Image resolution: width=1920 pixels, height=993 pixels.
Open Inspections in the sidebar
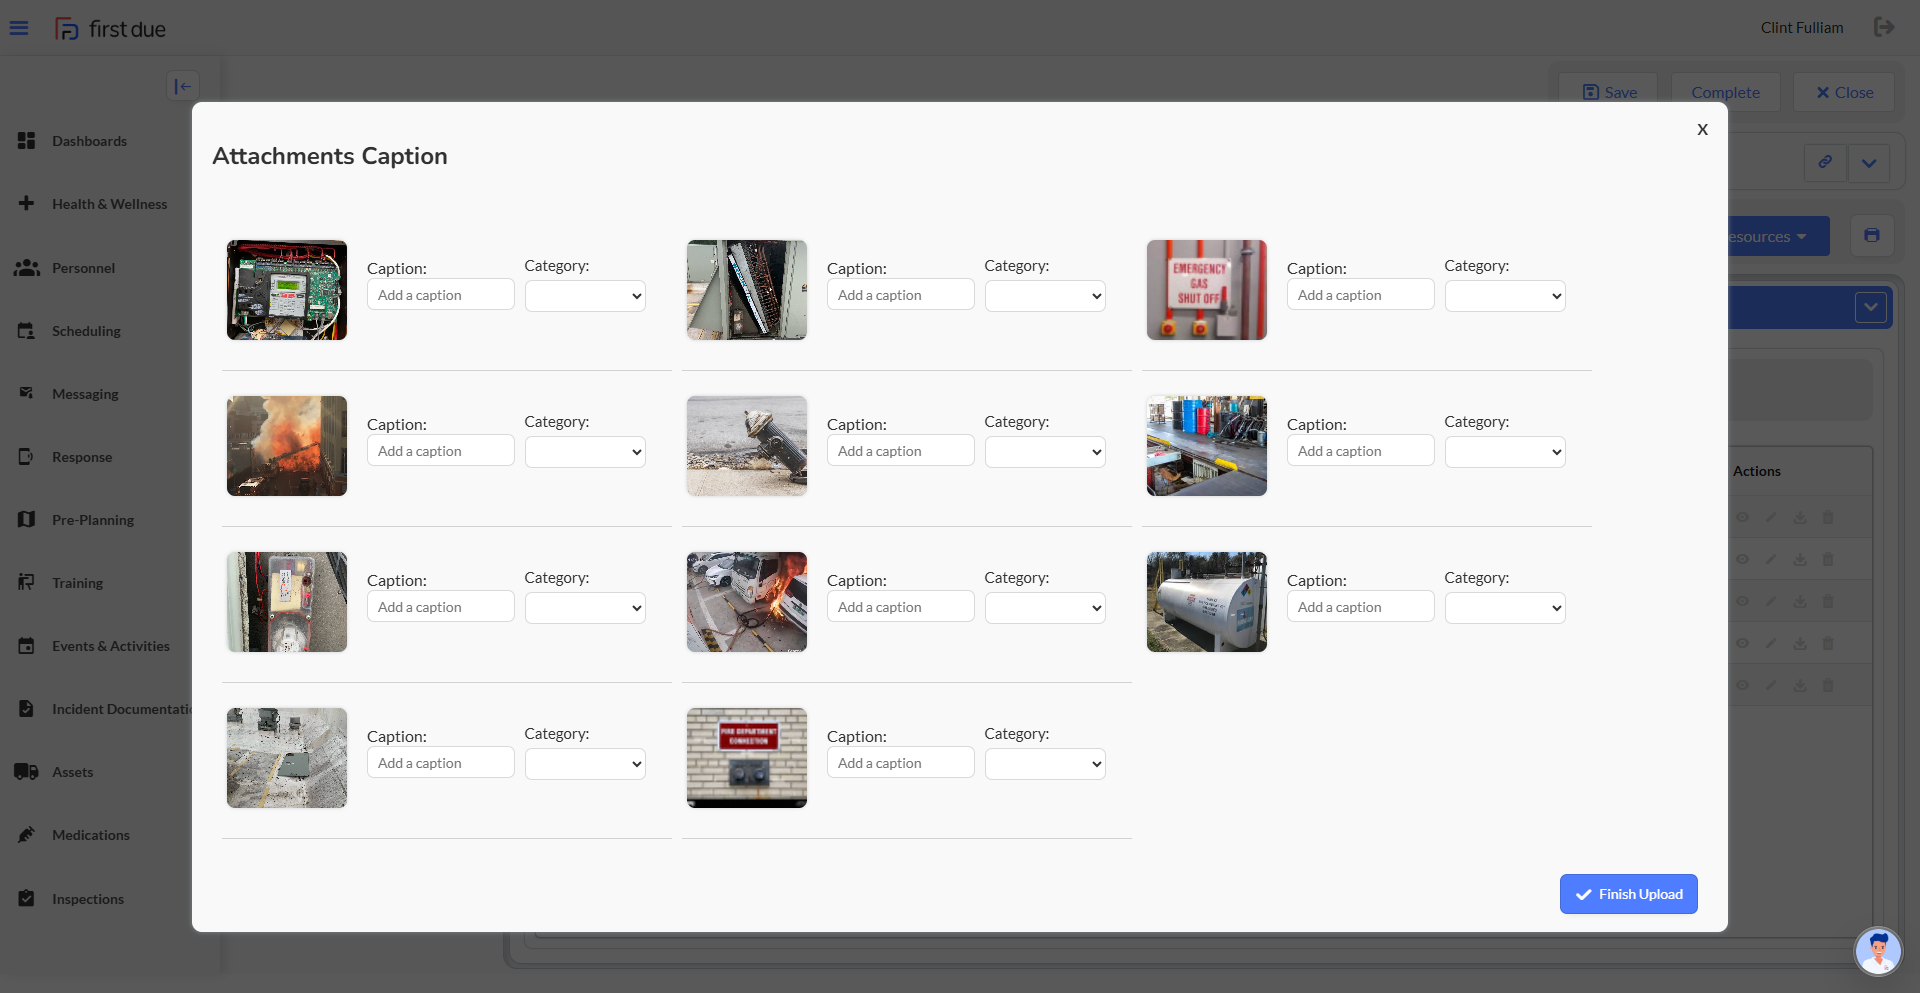(88, 899)
